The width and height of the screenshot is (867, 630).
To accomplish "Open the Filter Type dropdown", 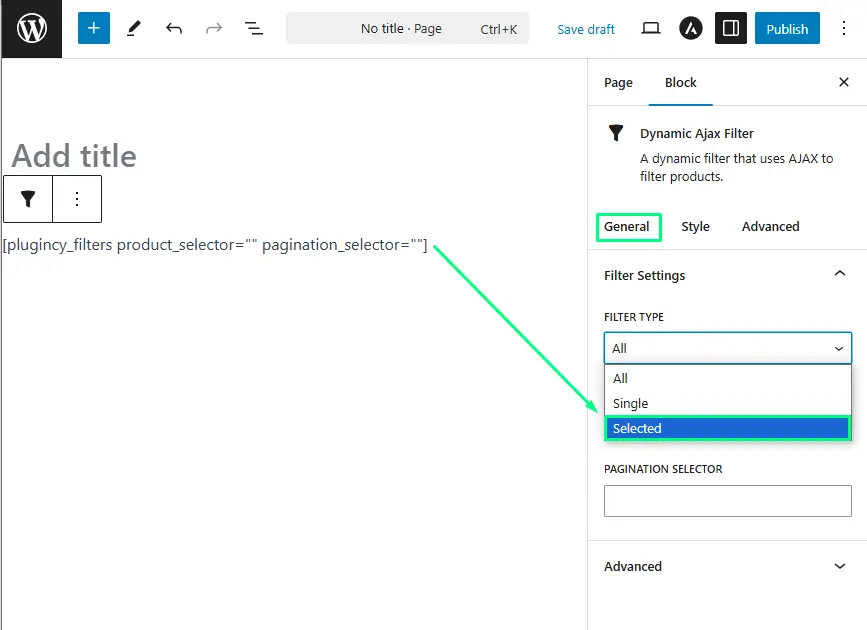I will pos(728,348).
